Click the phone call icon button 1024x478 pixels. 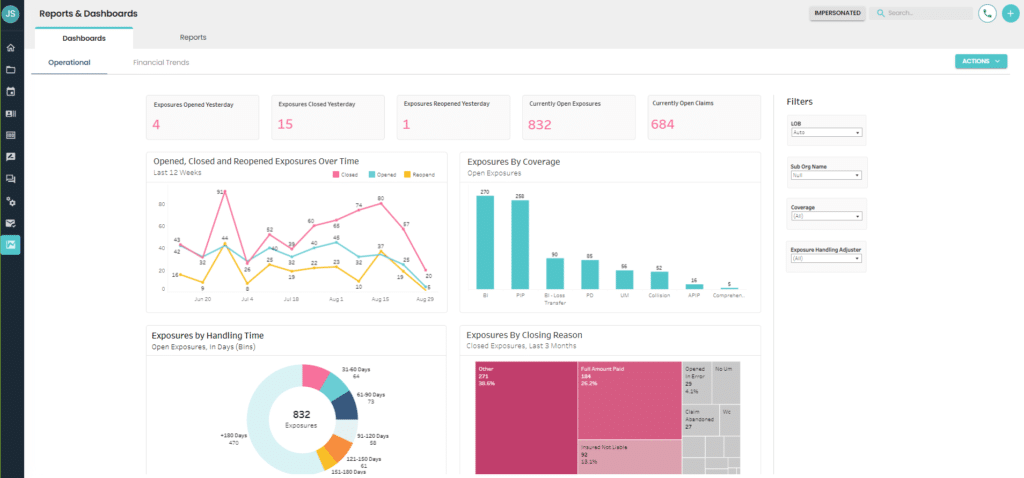pos(987,13)
